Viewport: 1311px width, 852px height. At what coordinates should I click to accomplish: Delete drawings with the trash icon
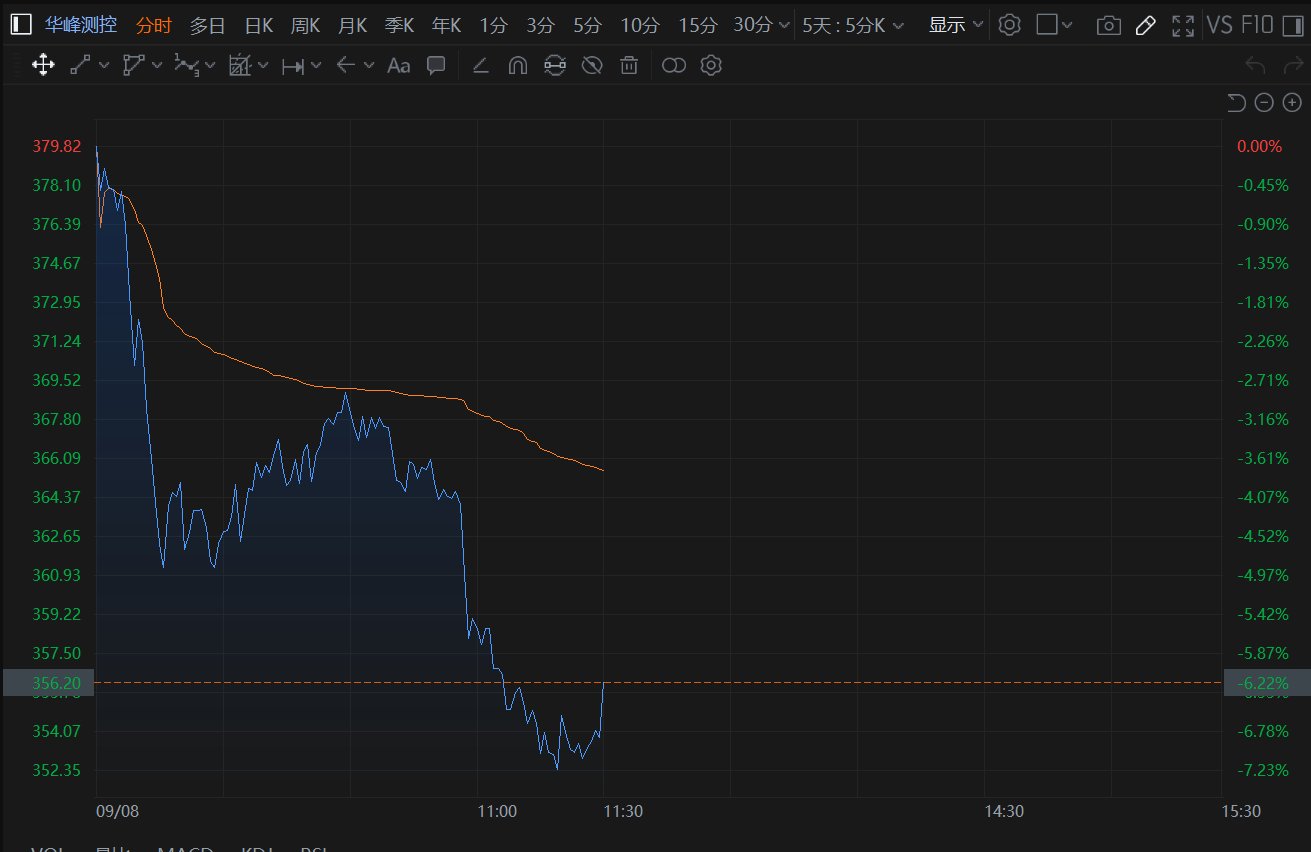click(x=629, y=66)
